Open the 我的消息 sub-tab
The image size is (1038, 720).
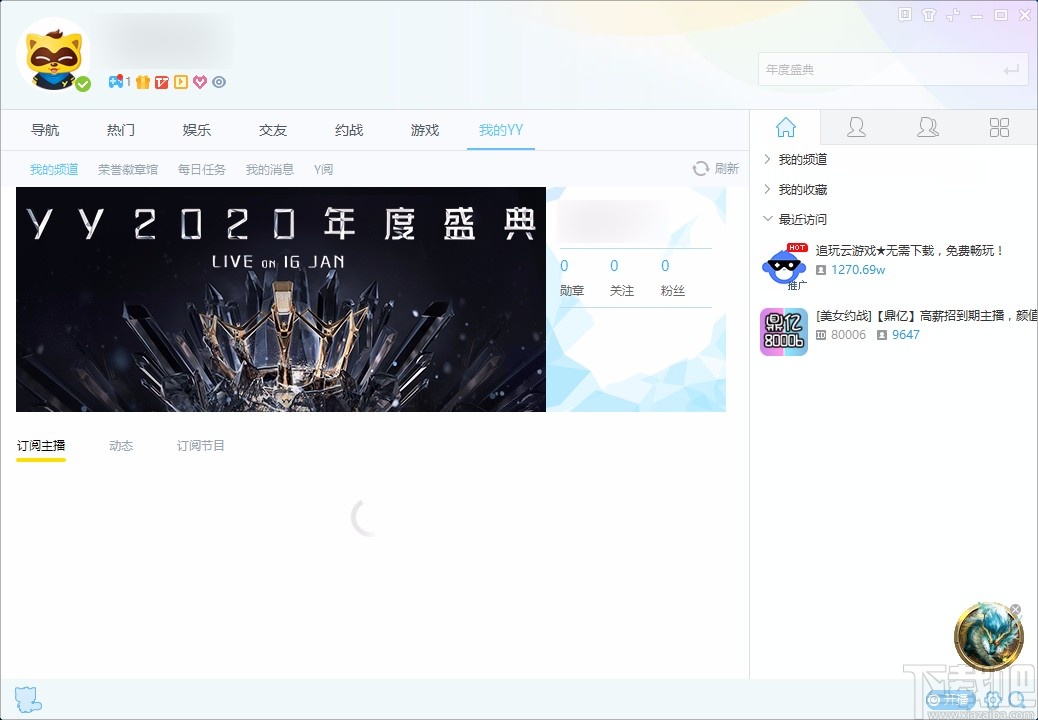(269, 169)
